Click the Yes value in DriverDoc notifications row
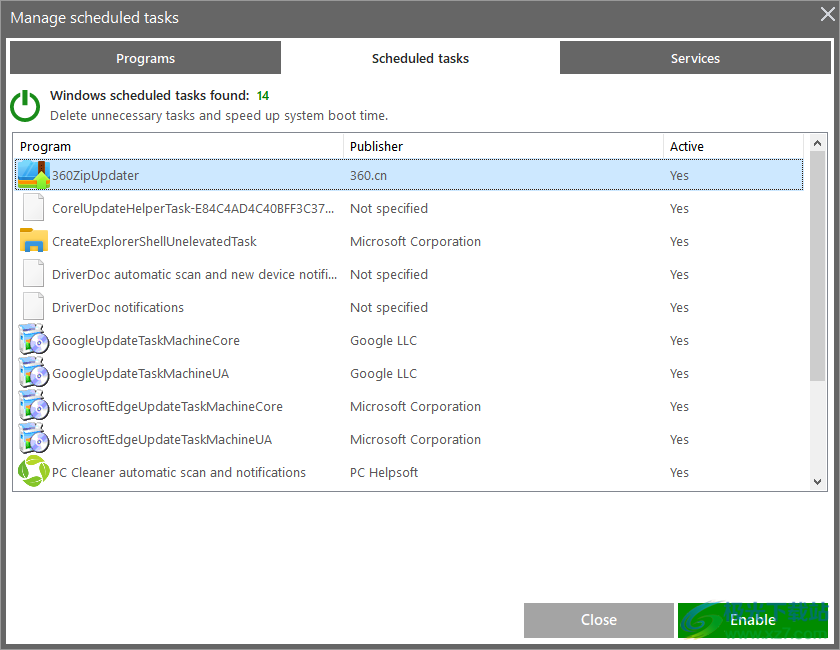Screen dimensions: 840x650 679,308
